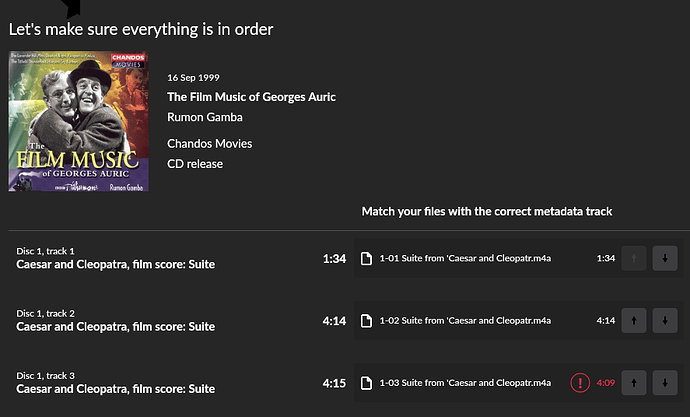Click the 'CD release' text
Viewport: 690px width, 417px height.
point(195,164)
